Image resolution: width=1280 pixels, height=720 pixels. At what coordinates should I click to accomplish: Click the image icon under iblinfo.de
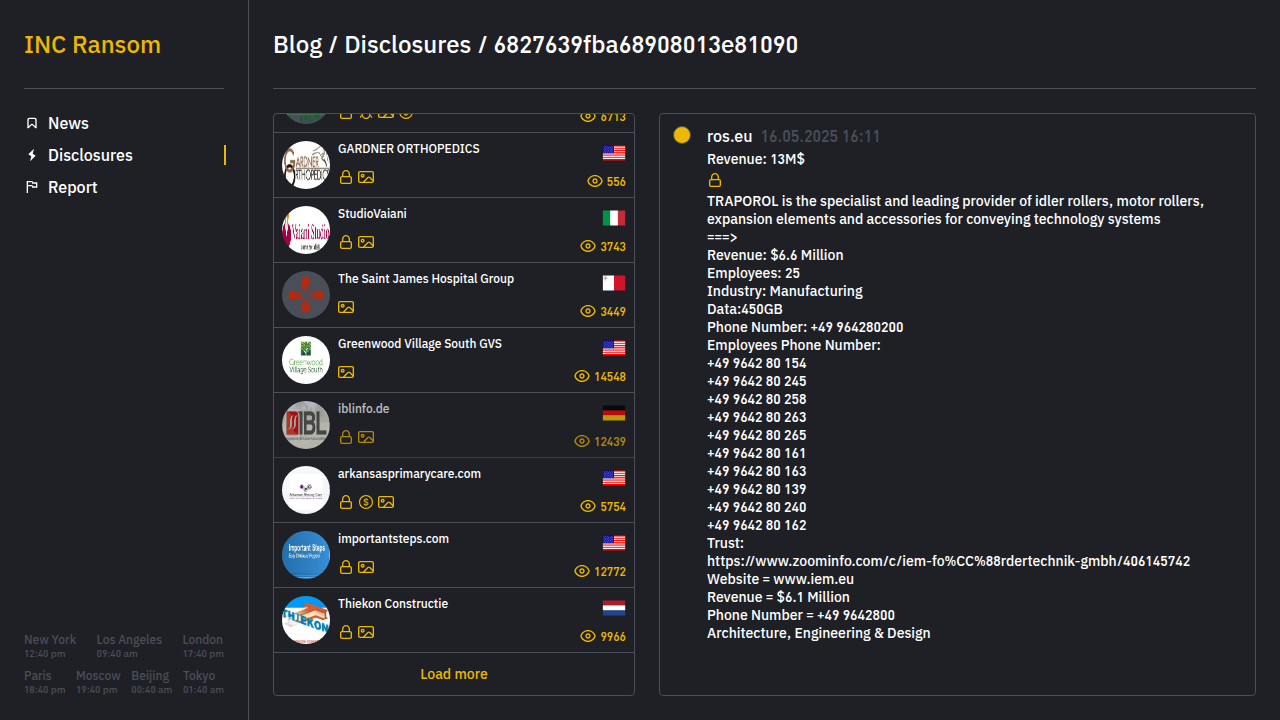pos(366,437)
